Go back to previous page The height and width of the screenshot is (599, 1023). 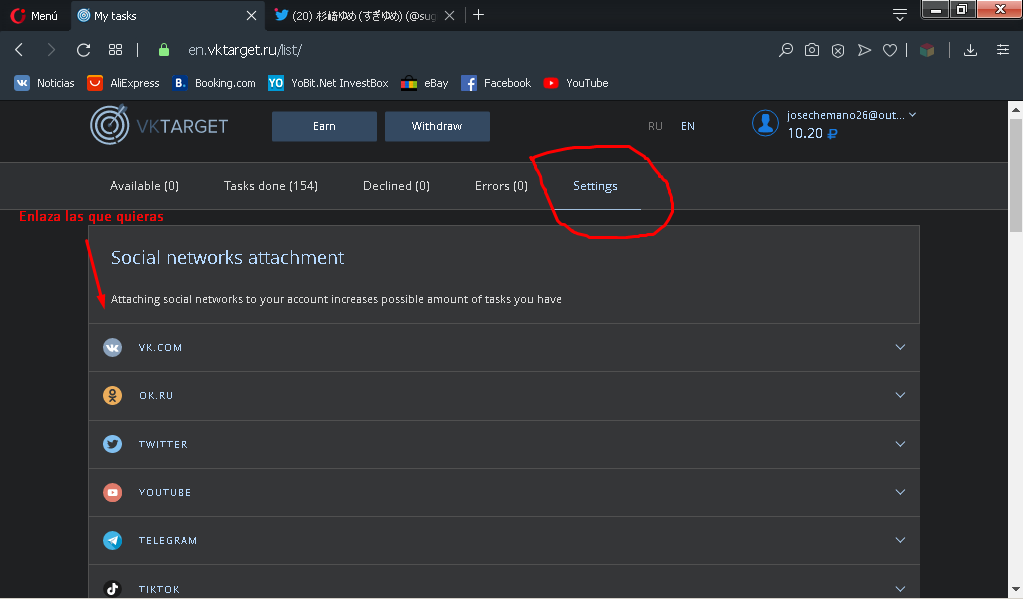tap(19, 50)
